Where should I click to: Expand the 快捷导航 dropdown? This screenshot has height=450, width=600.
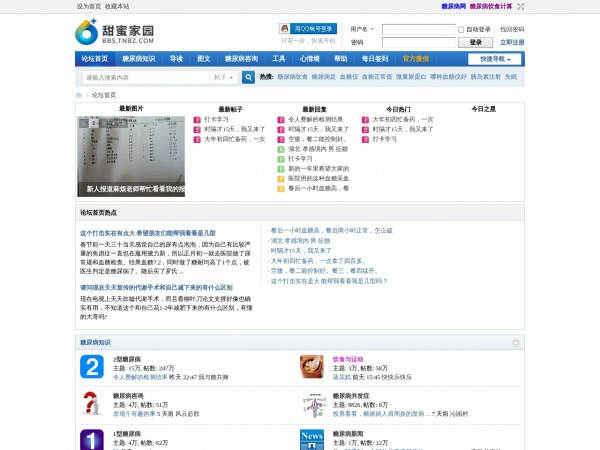(x=494, y=59)
